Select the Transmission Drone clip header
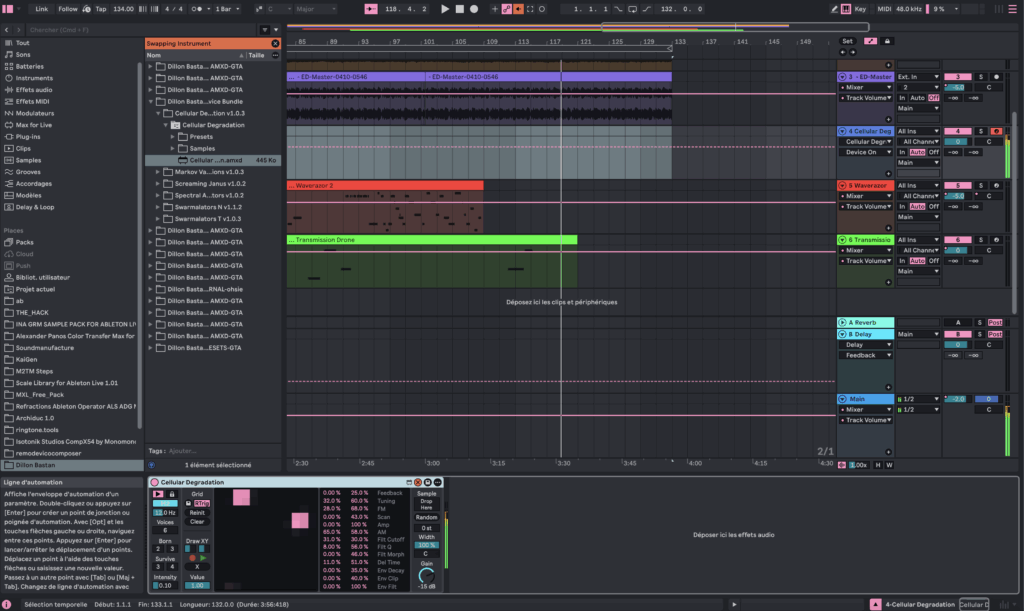 432,240
